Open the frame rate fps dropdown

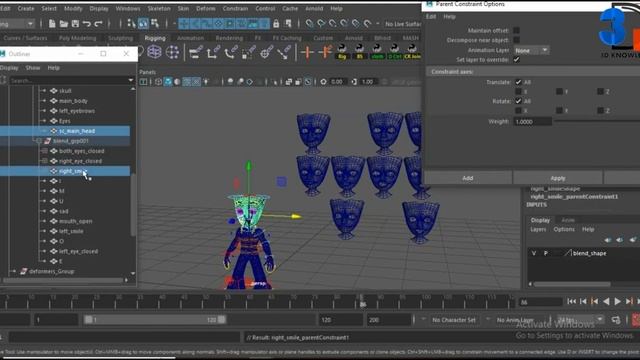coord(580,320)
